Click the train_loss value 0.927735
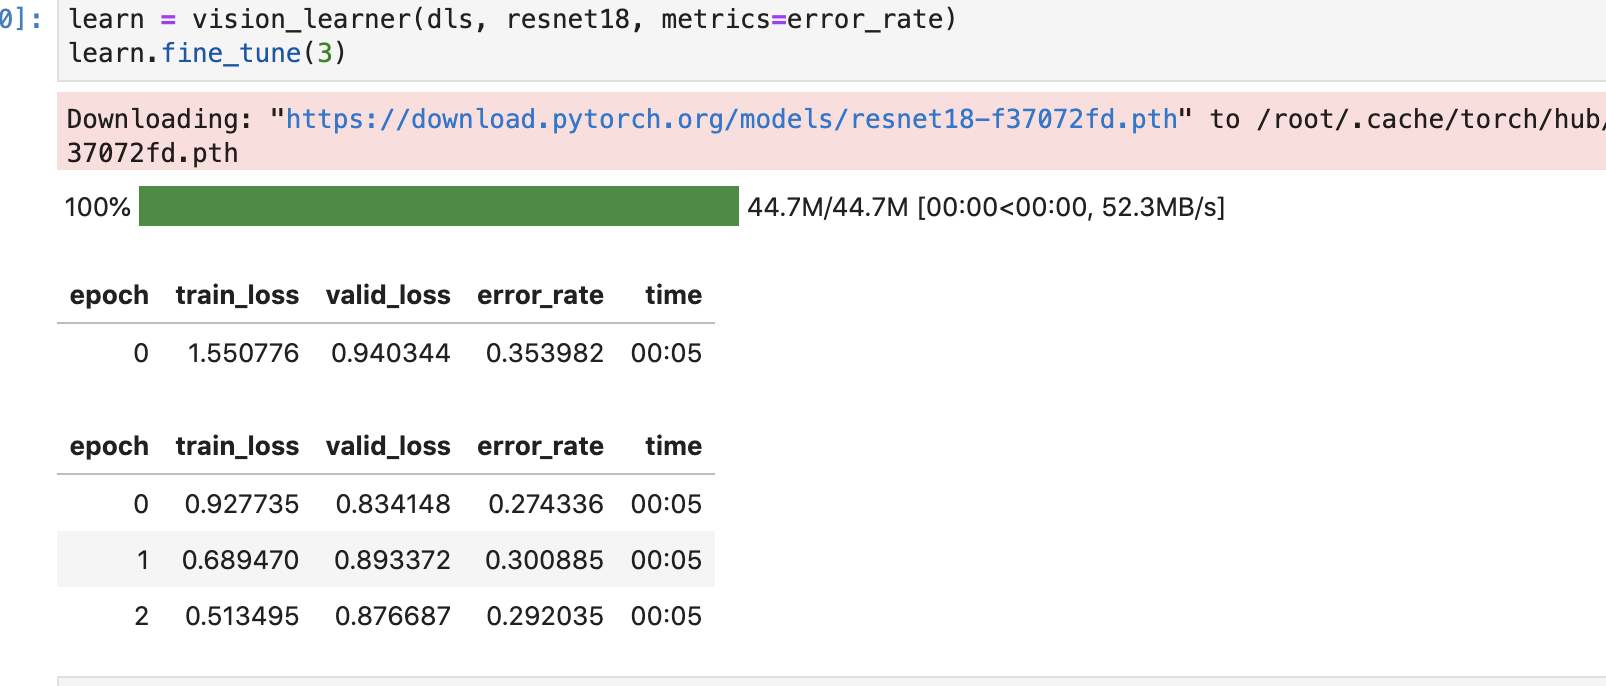1606x686 pixels. click(x=242, y=504)
